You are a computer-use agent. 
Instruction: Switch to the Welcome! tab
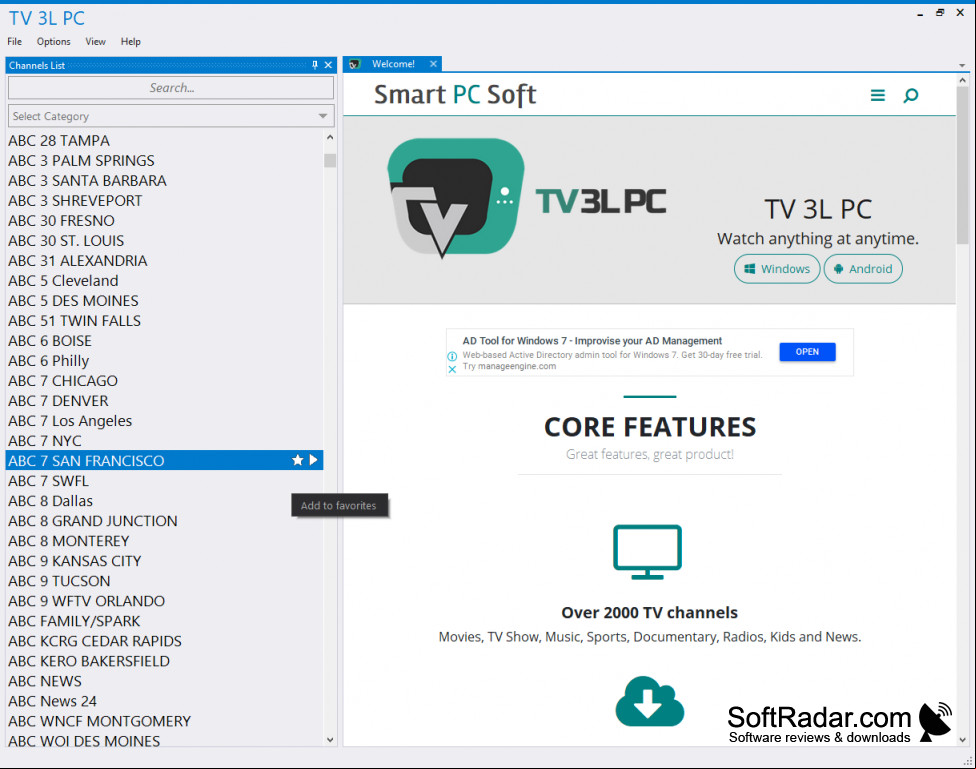pyautogui.click(x=393, y=64)
